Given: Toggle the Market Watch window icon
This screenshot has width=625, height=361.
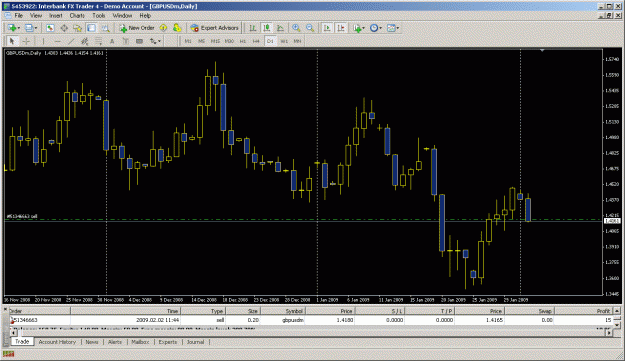Looking at the screenshot, I should coord(50,28).
